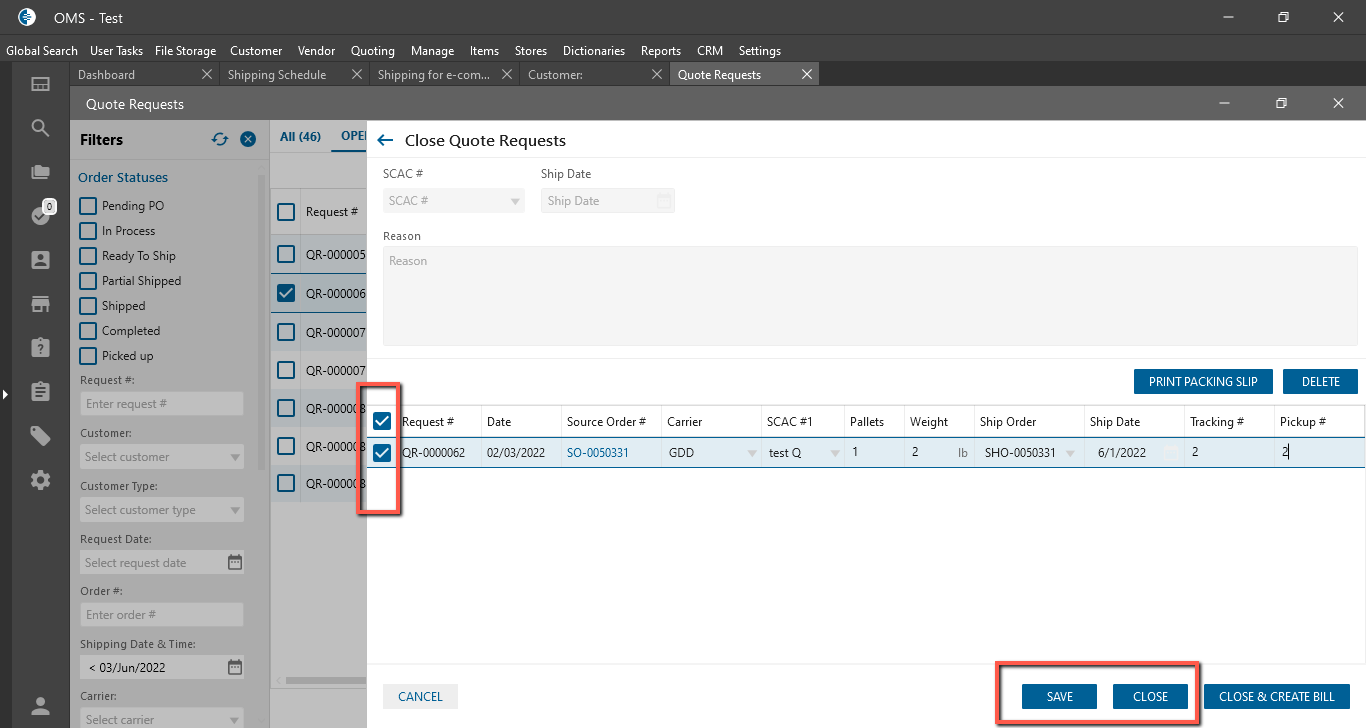The width and height of the screenshot is (1366, 728).
Task: Open source order link SO-0050331
Action: 597,453
